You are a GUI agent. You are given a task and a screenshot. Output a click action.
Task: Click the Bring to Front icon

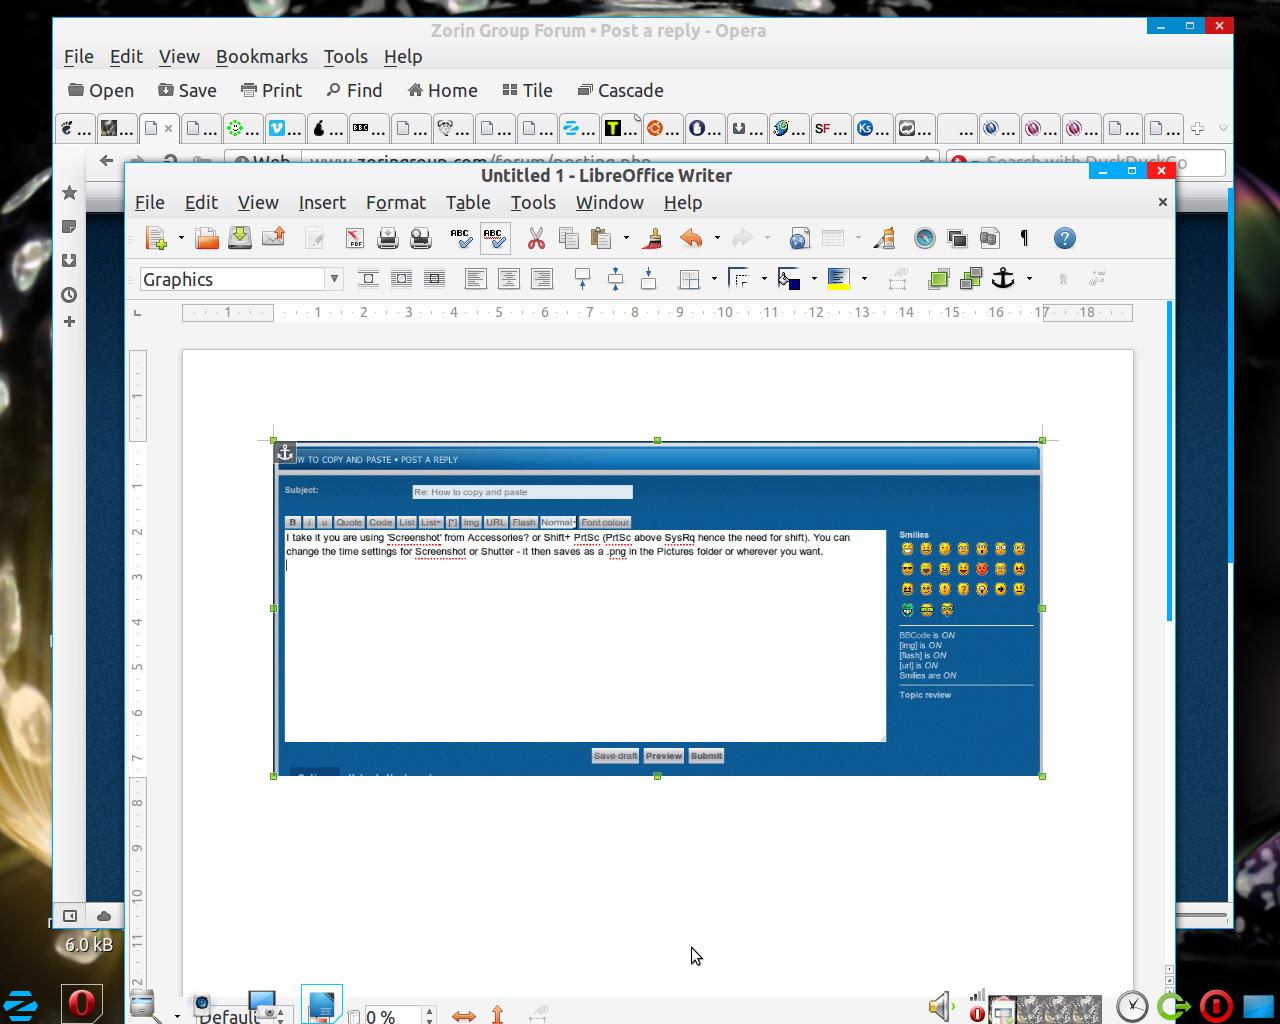pos(938,279)
